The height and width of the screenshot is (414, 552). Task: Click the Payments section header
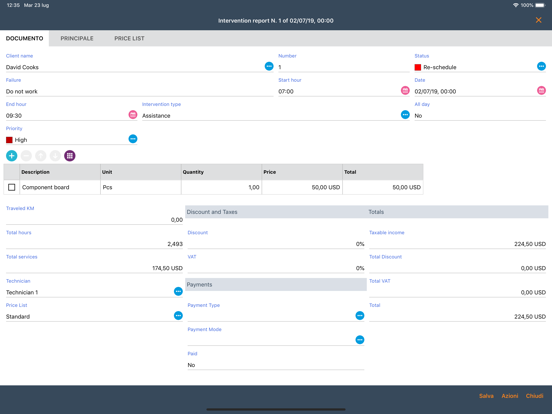tap(276, 284)
